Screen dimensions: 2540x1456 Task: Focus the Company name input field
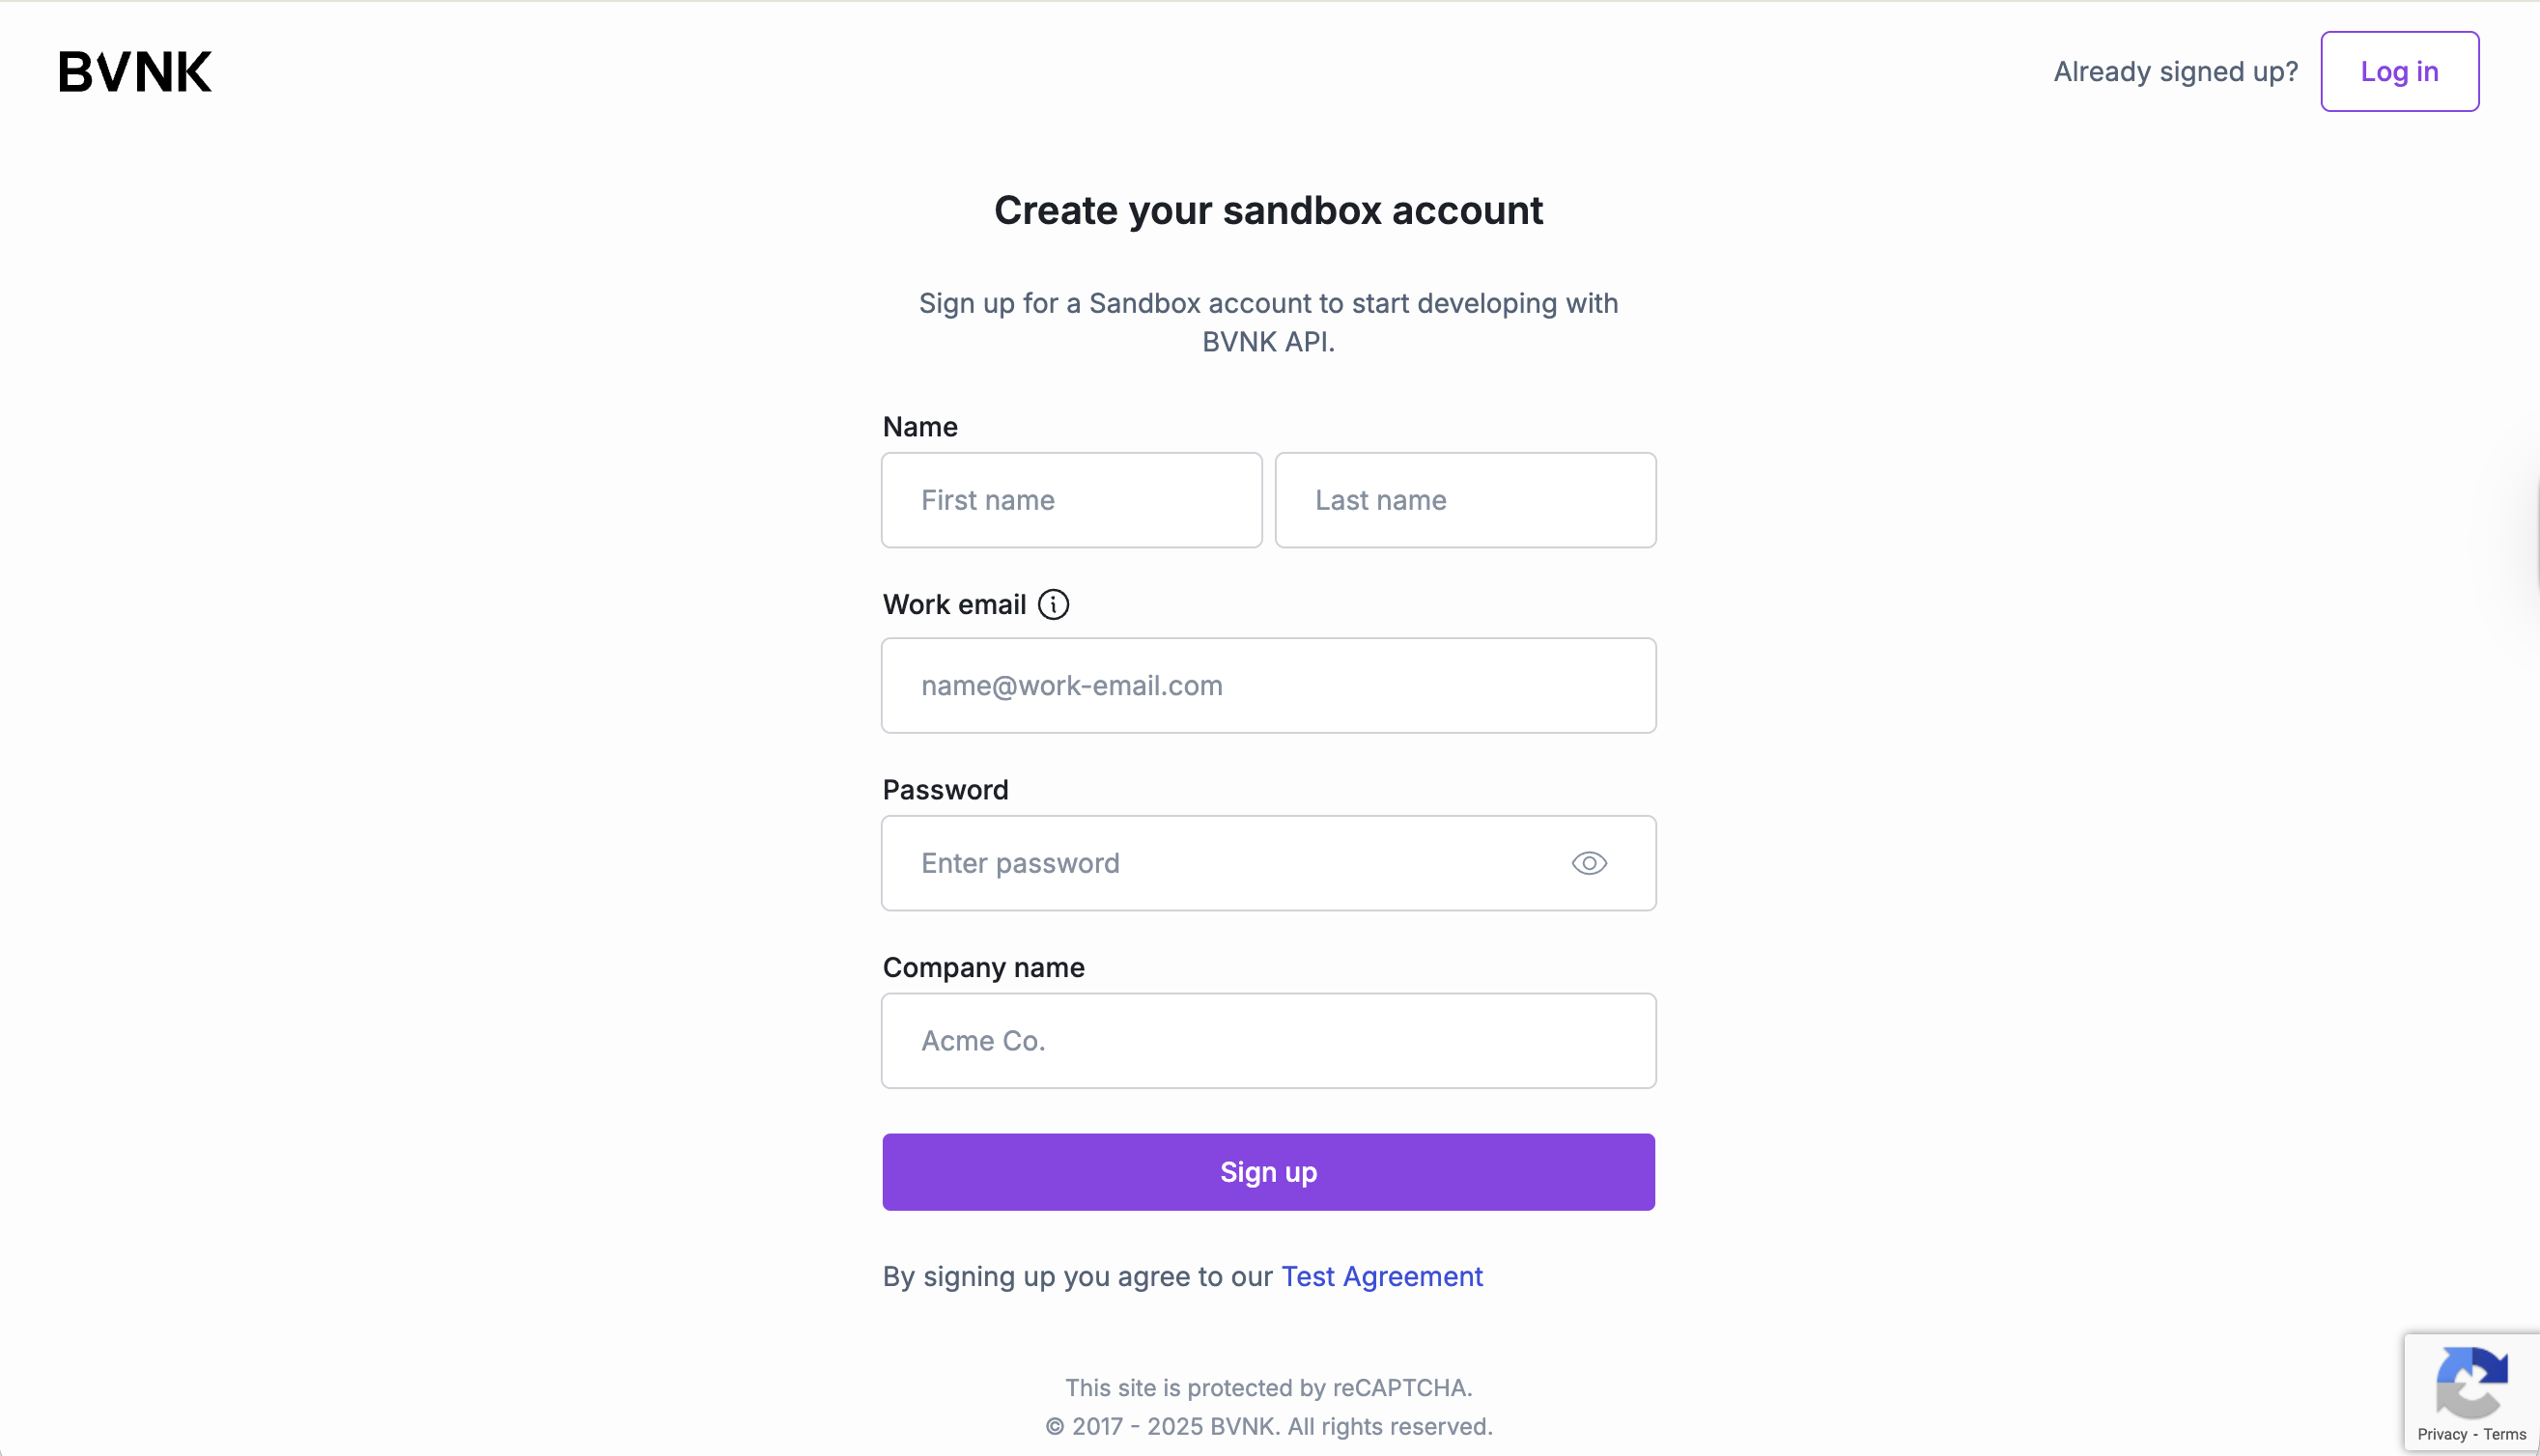click(x=1268, y=1040)
